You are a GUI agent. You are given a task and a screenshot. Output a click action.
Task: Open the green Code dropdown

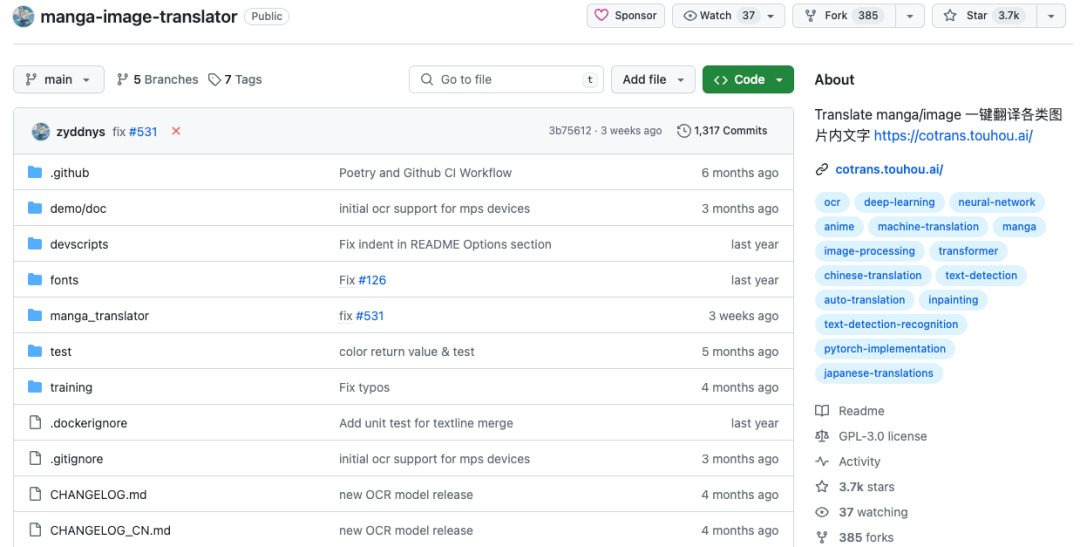click(748, 80)
